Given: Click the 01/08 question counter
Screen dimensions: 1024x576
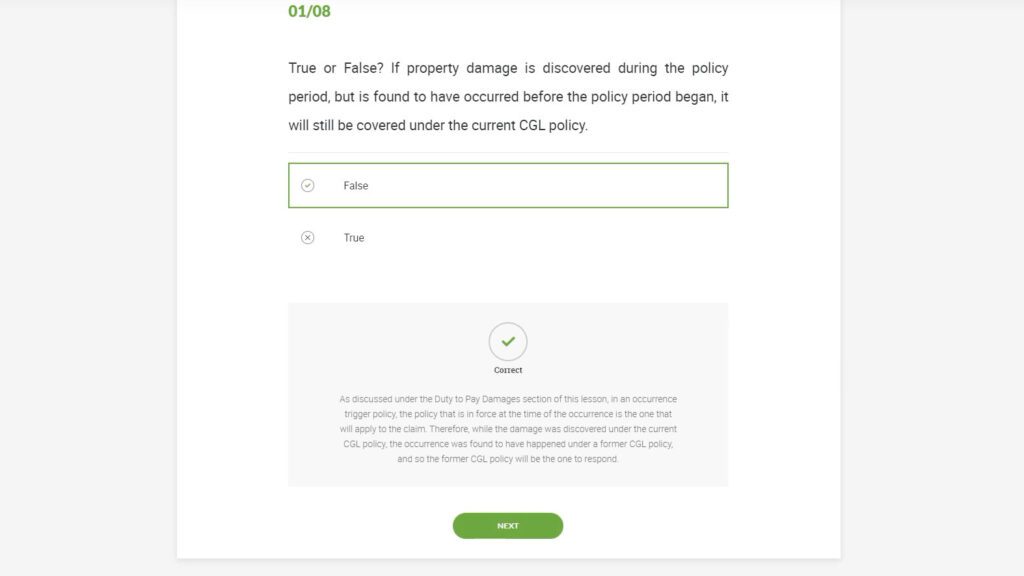Looking at the screenshot, I should pyautogui.click(x=309, y=12).
